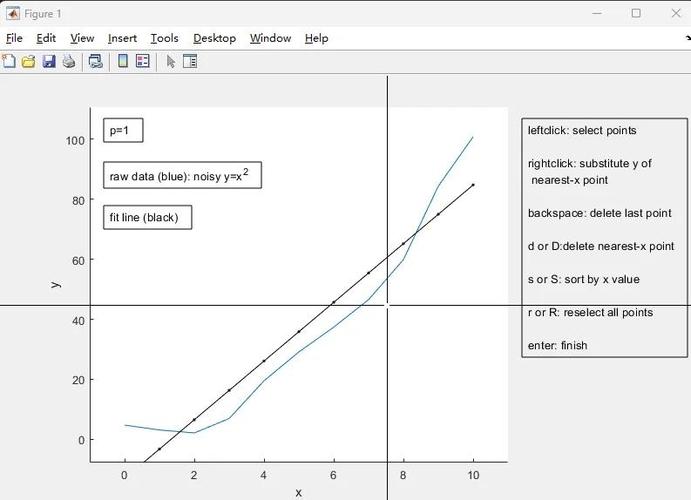Viewport: 691px width, 500px height.
Task: Open the View menu
Action: click(x=82, y=38)
